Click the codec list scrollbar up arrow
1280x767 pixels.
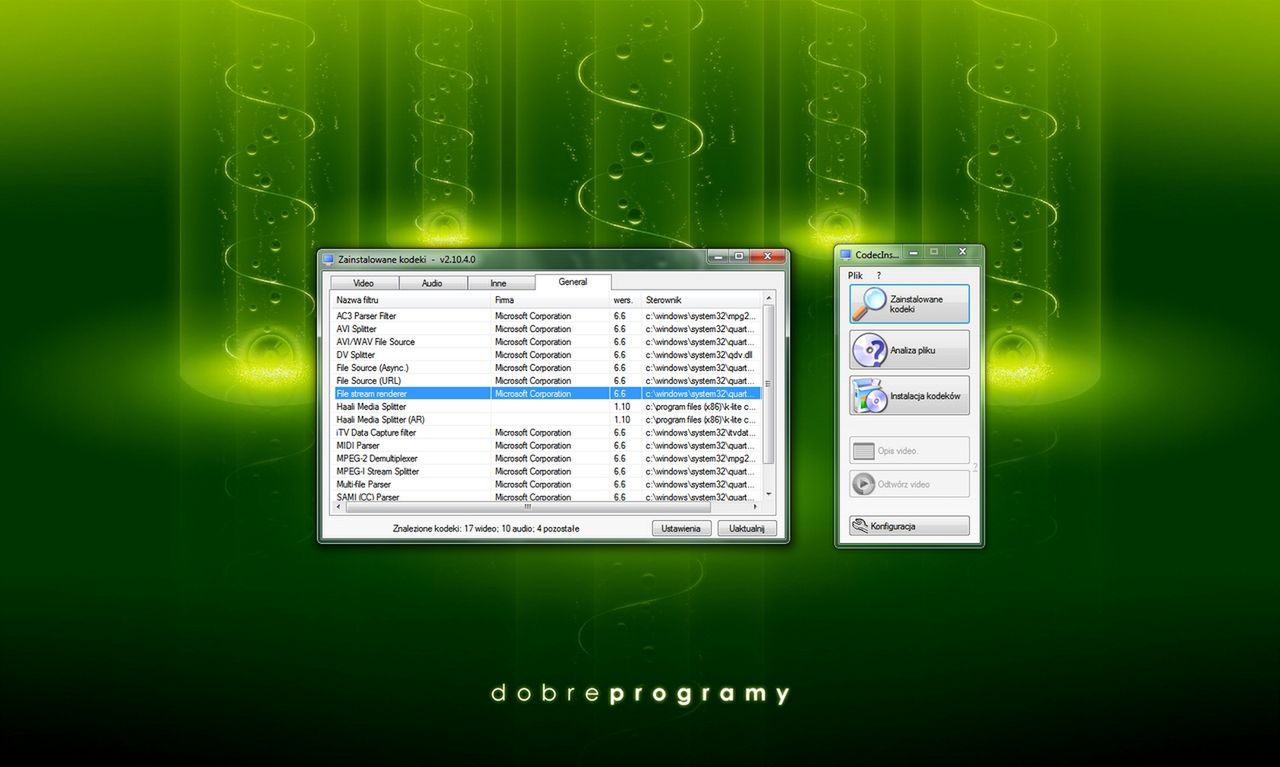(769, 298)
